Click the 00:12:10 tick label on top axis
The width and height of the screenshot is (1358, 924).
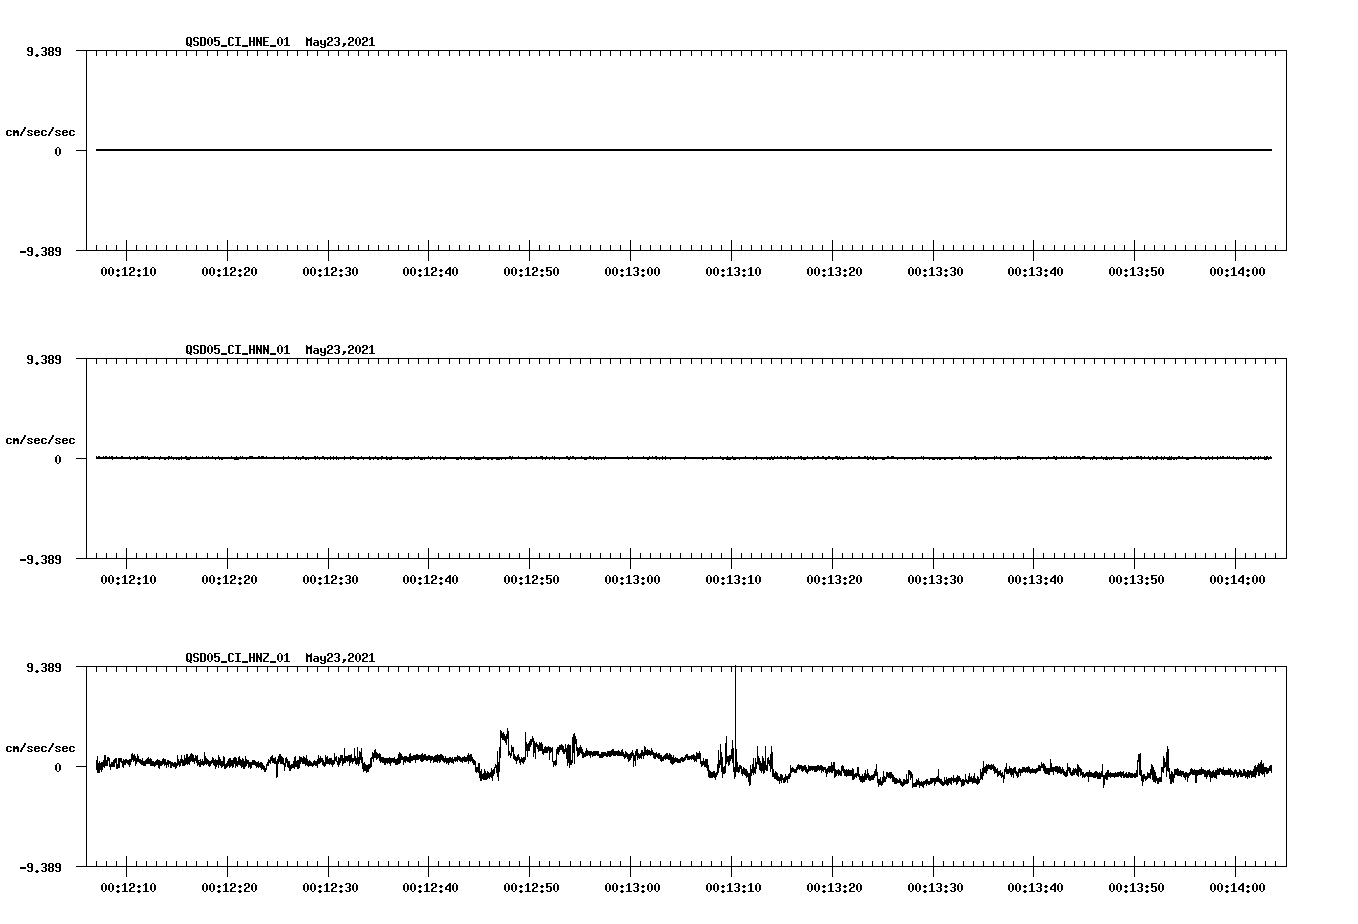point(128,270)
